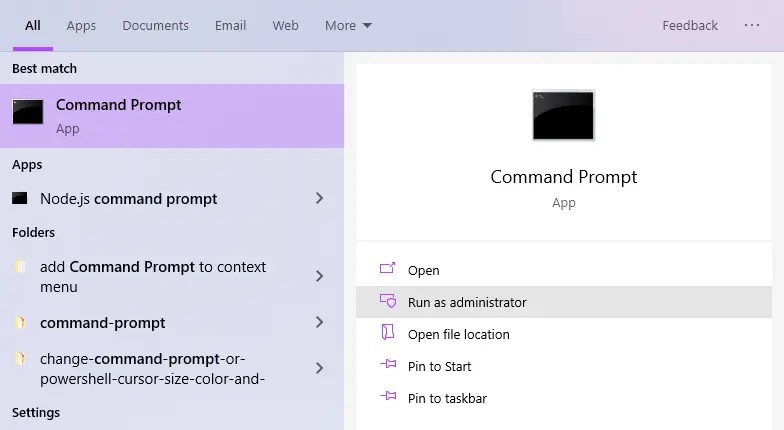Switch to the Apps filter tab
The width and height of the screenshot is (784, 430).
click(81, 26)
